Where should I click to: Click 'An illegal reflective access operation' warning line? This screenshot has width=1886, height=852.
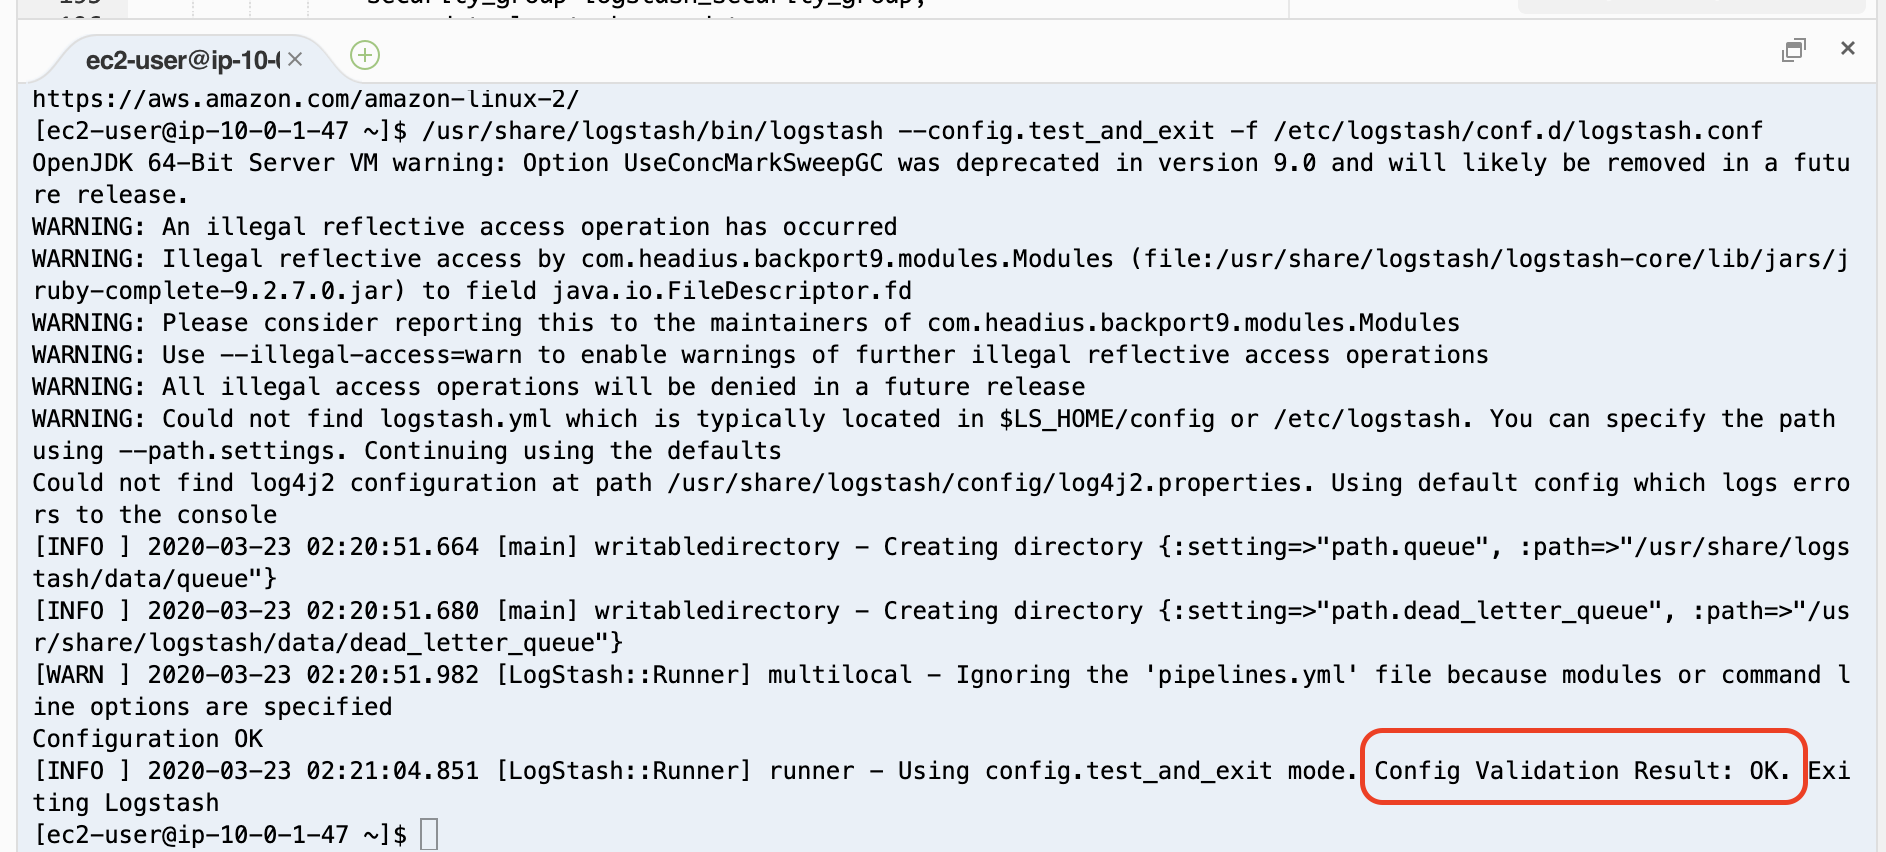coord(465,227)
